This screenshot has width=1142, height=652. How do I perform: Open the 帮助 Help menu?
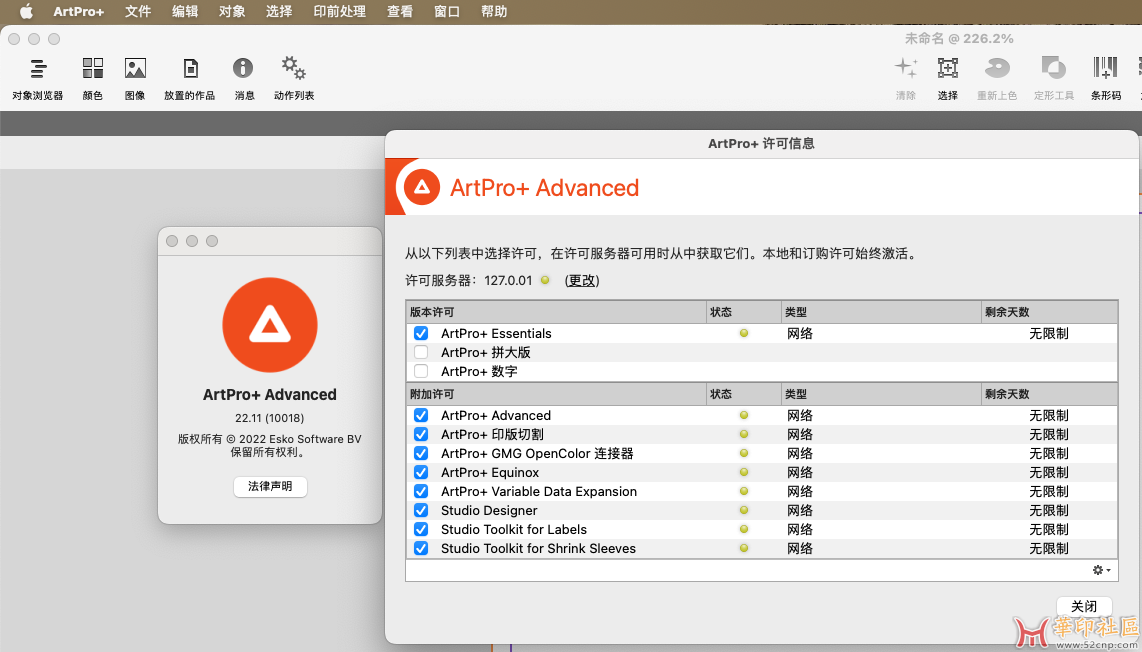pos(494,12)
